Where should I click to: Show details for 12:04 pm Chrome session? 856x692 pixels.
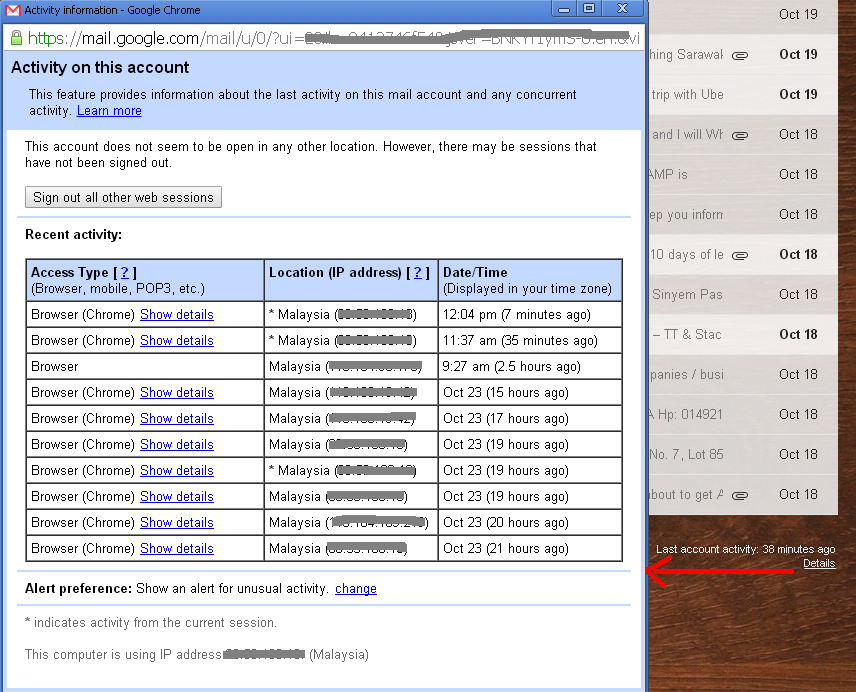tap(177, 314)
